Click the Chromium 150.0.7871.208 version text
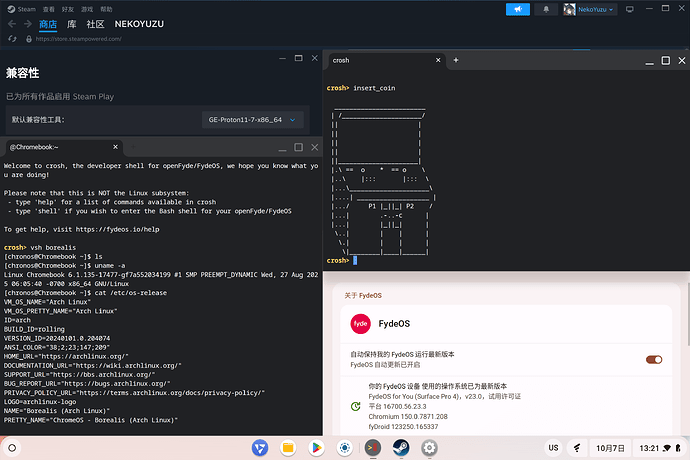Image resolution: width=690 pixels, height=460 pixels. click(408, 416)
